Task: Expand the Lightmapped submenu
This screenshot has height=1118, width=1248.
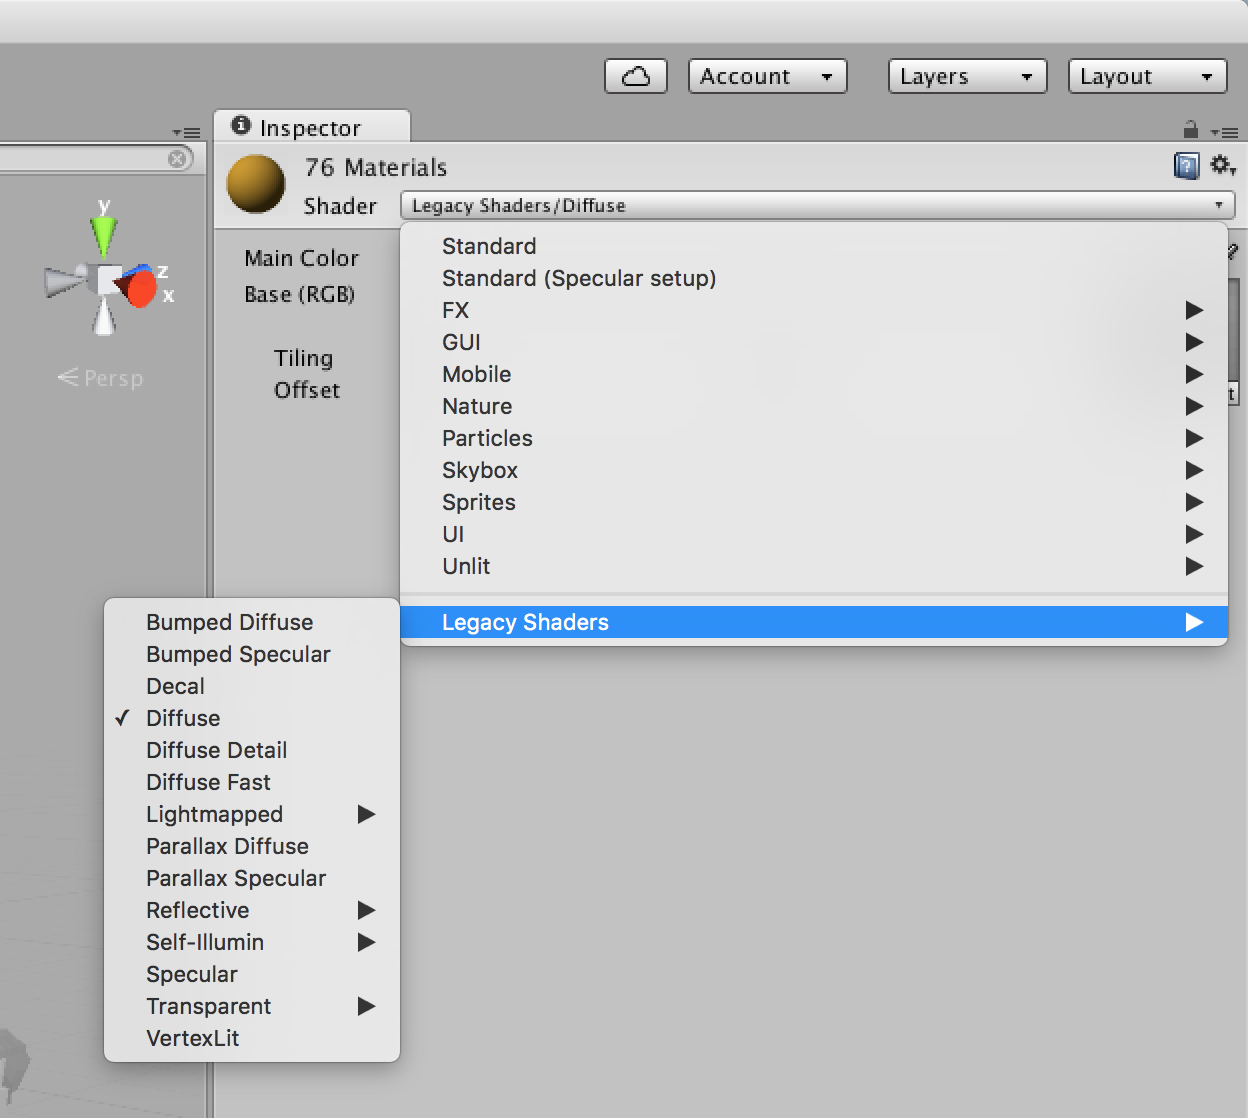Action: [252, 814]
